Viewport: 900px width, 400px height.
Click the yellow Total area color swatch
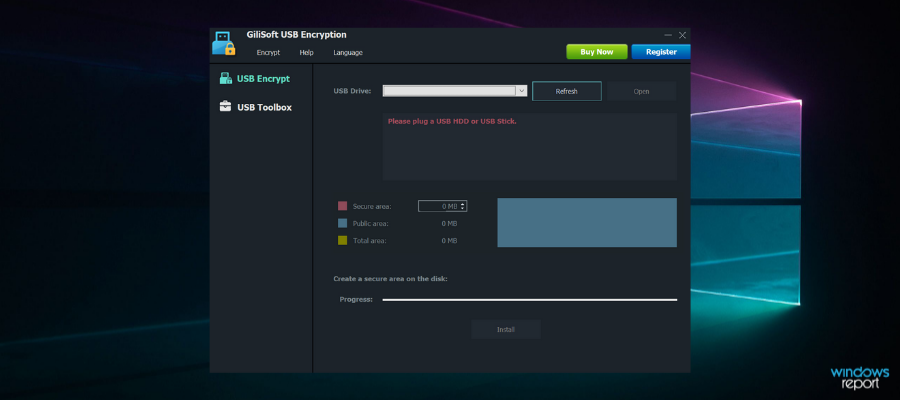(343, 240)
